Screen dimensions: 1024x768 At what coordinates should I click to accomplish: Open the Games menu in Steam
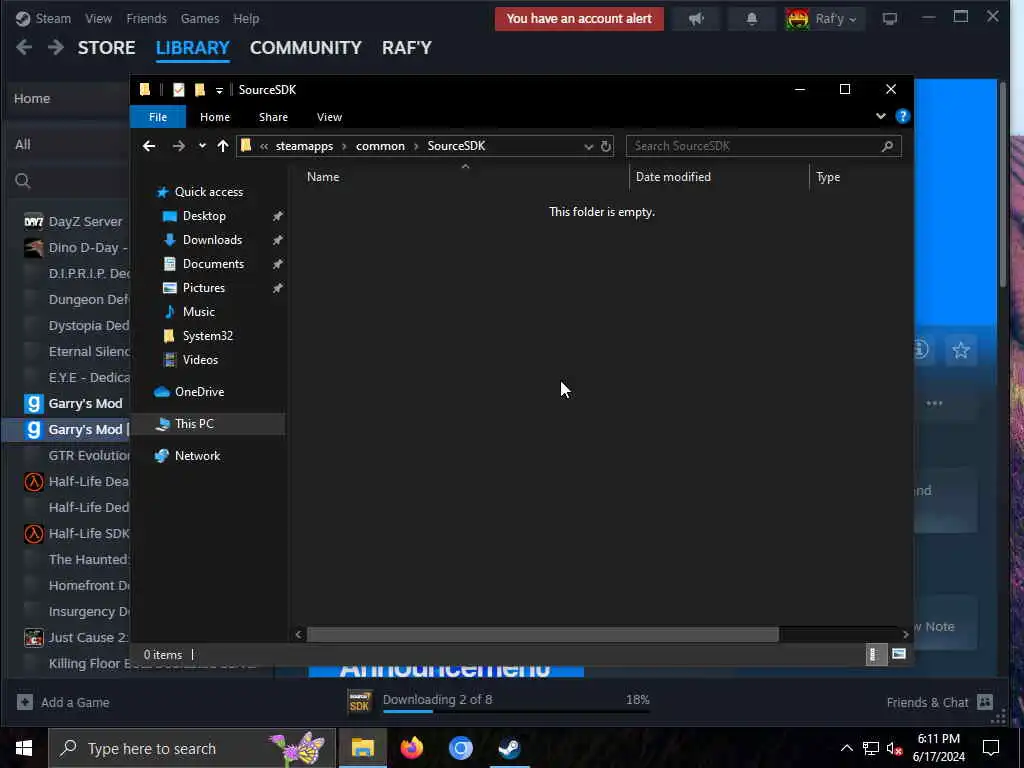click(200, 18)
